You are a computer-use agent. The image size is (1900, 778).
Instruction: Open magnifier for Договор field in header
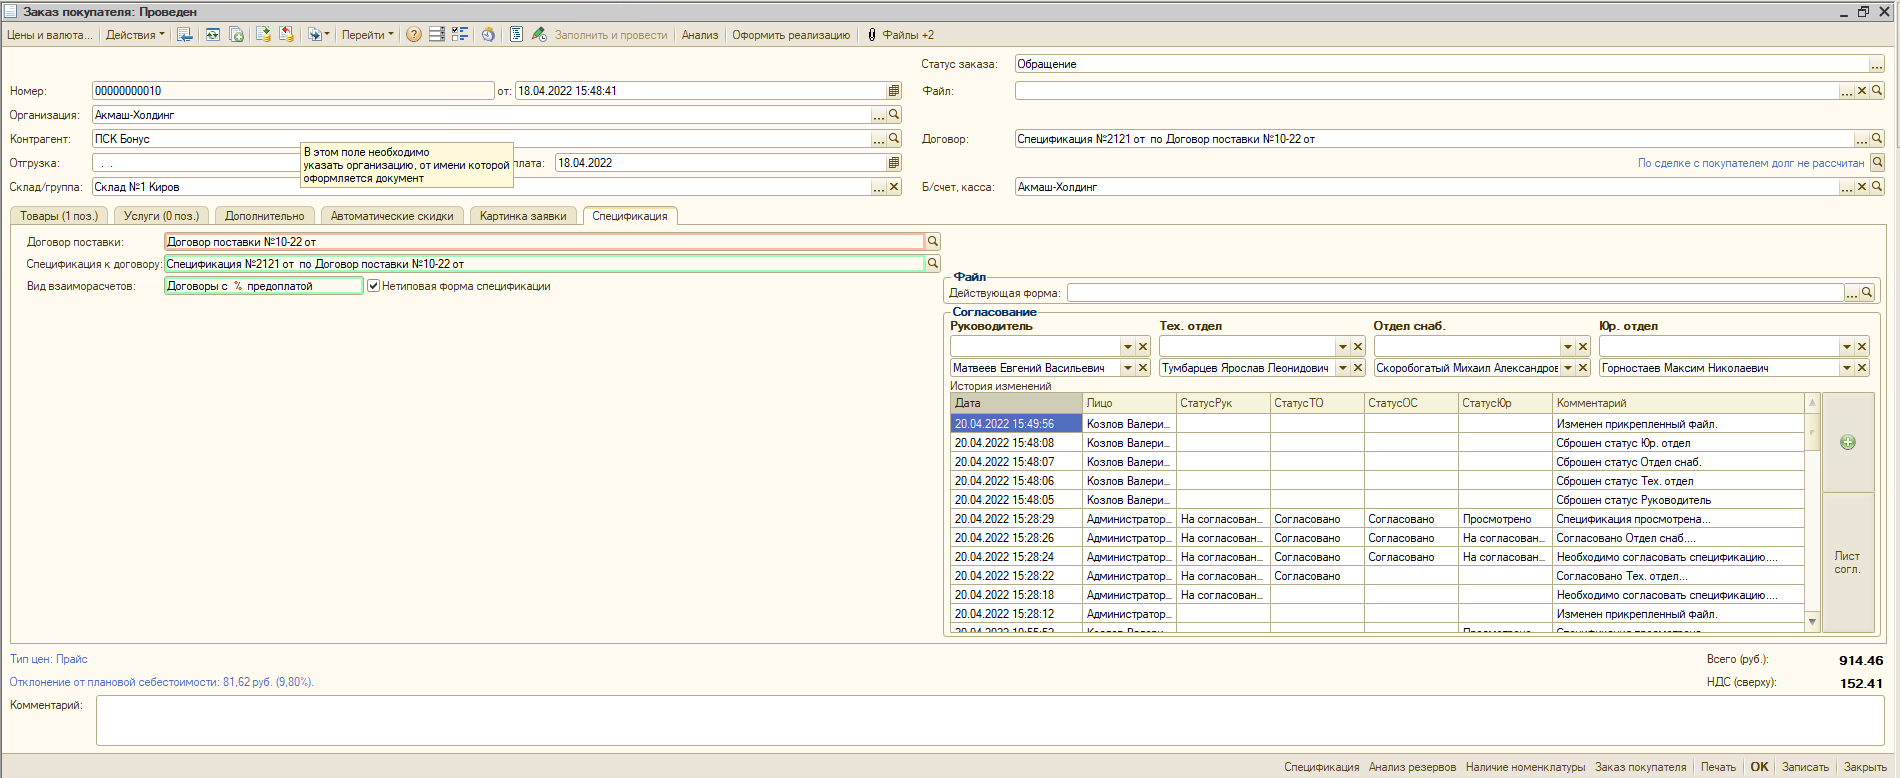tap(1877, 139)
